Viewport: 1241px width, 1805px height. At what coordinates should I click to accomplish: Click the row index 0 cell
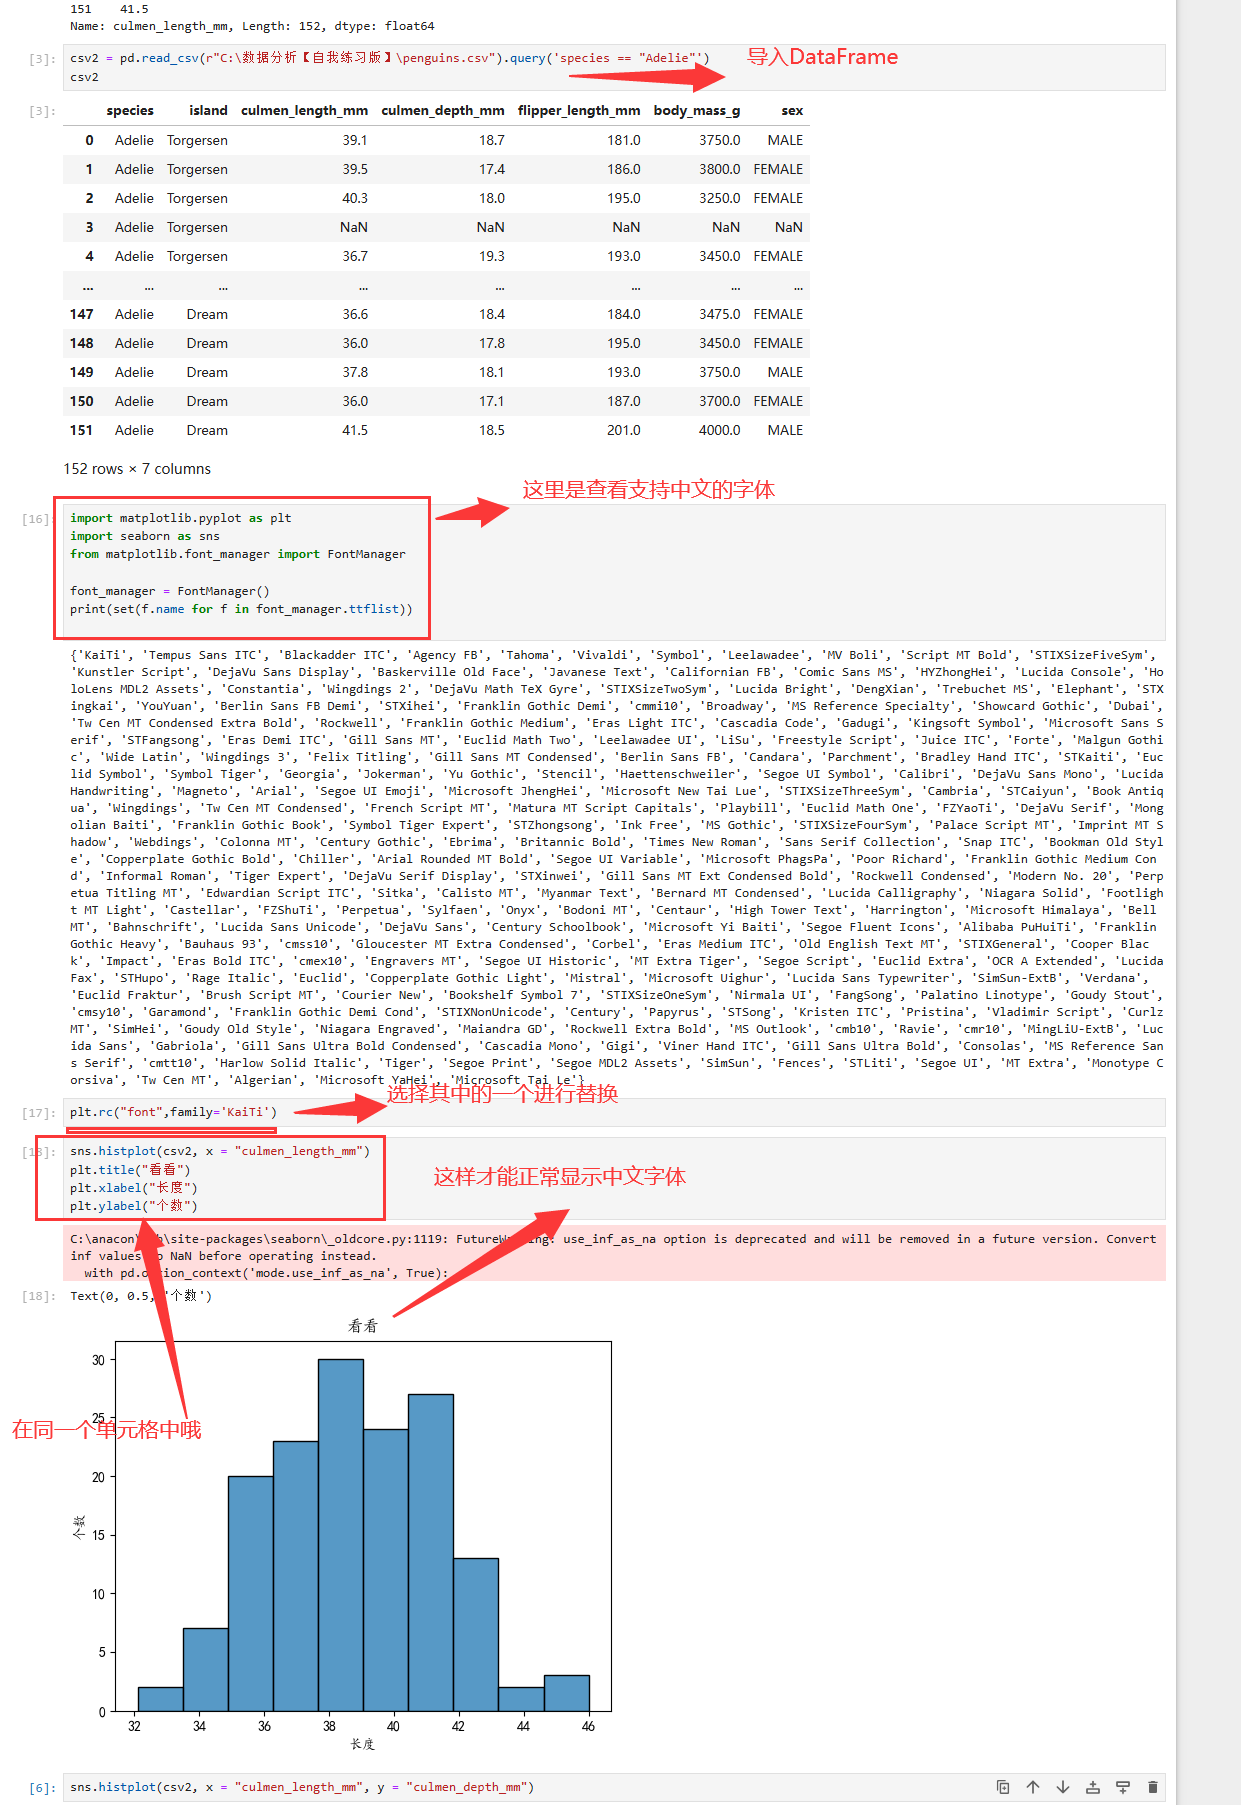point(89,140)
